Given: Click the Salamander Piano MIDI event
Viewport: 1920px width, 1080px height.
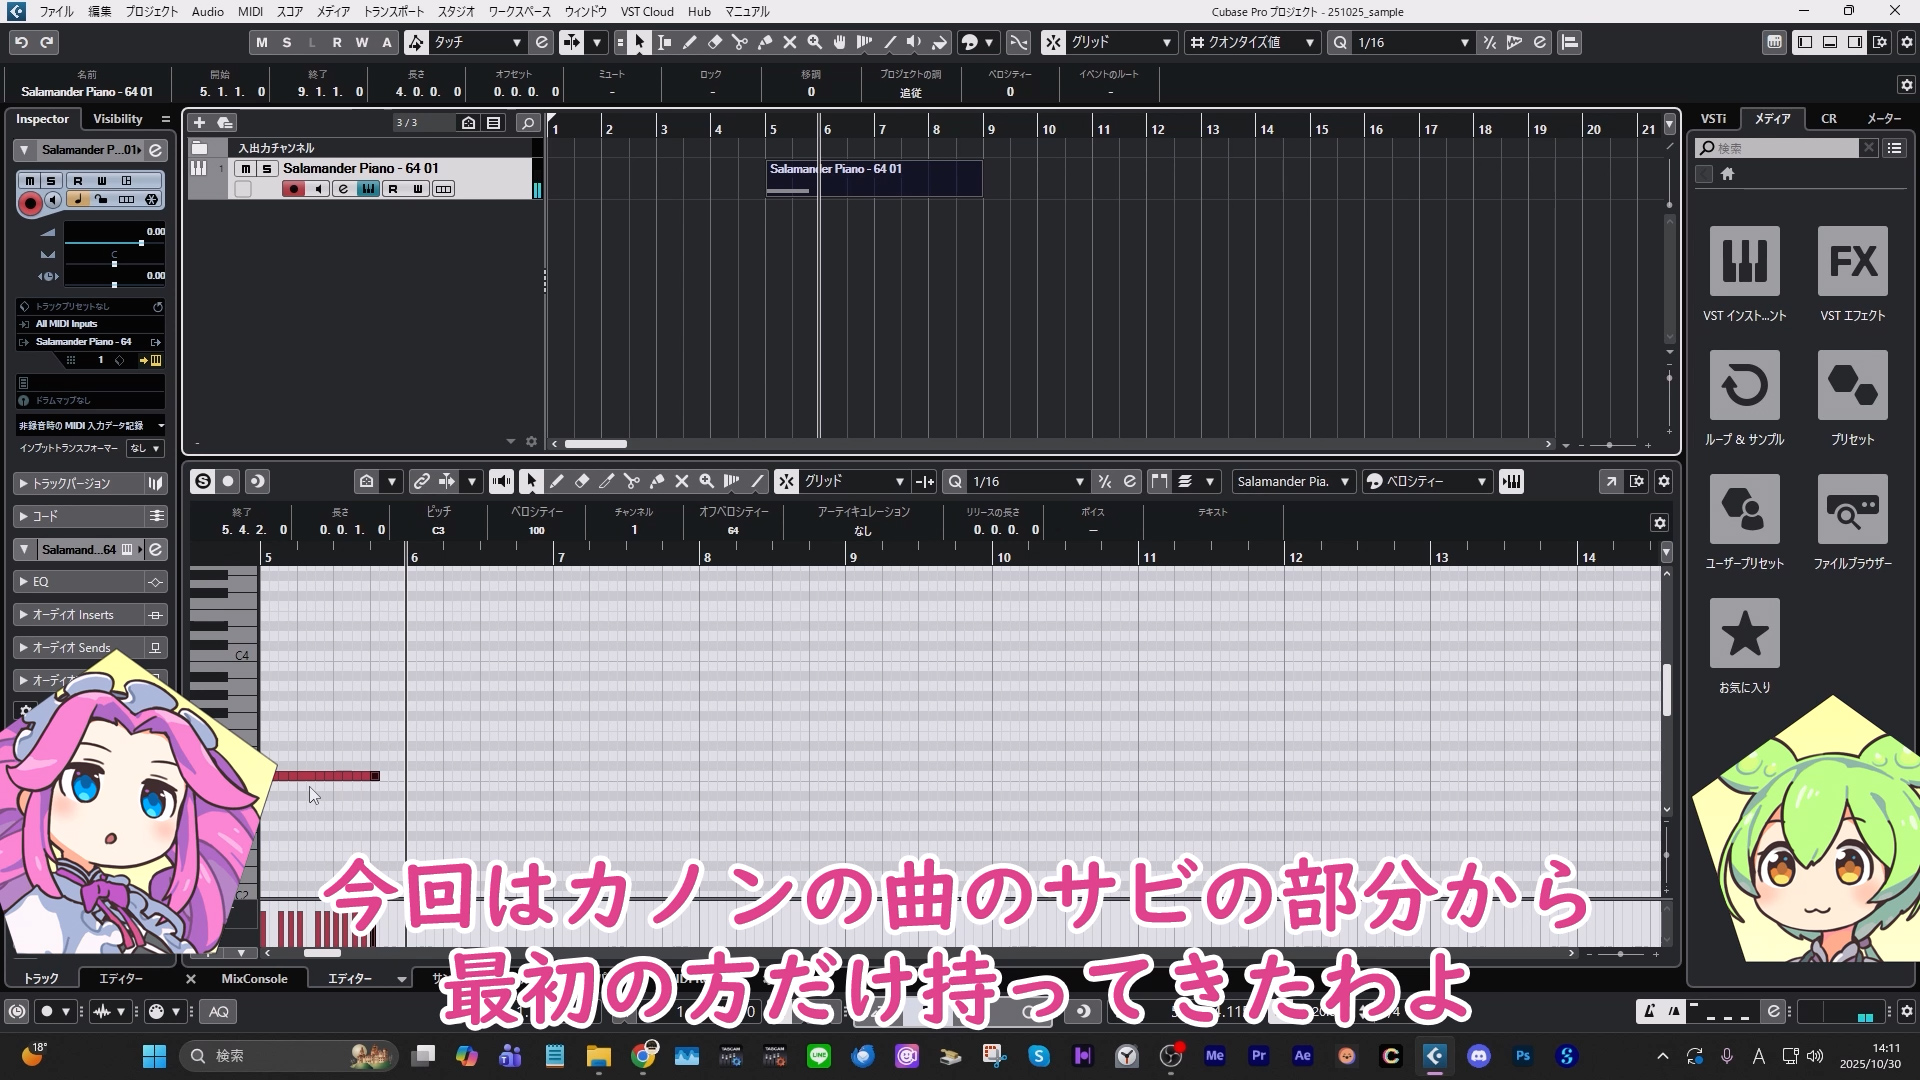Looking at the screenshot, I should click(x=873, y=177).
